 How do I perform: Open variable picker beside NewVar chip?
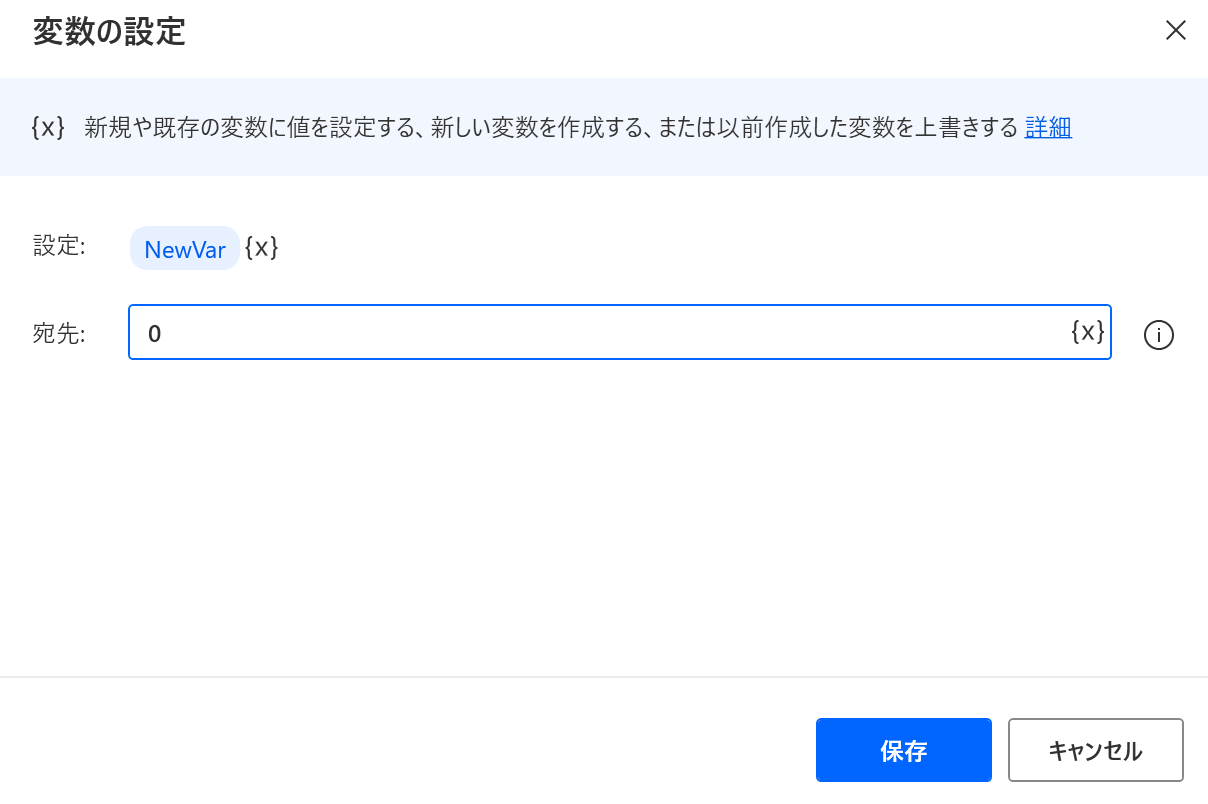pos(261,247)
